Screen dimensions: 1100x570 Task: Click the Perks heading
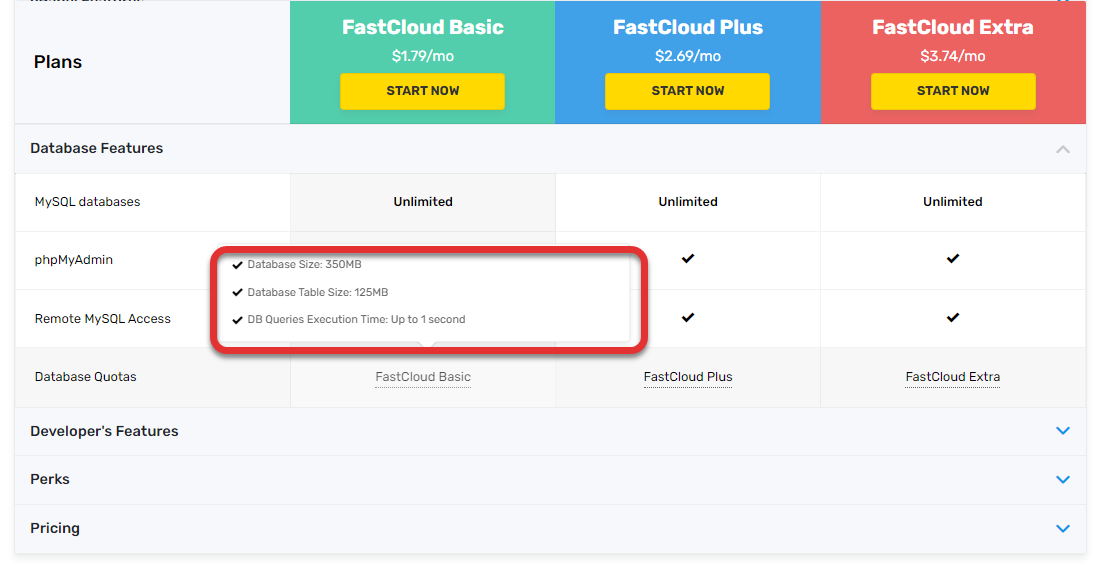pyautogui.click(x=50, y=480)
